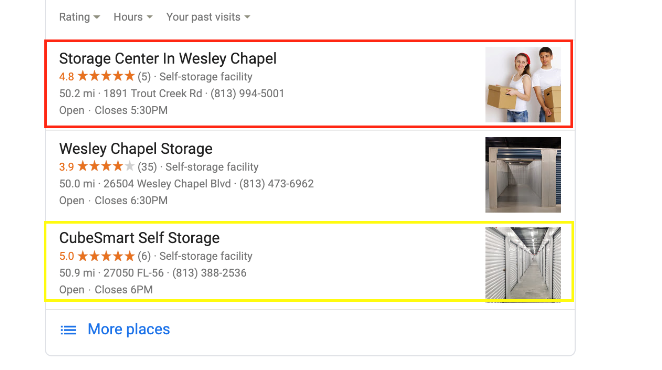Click the Wesley Chapel Storage hallway photo
Viewport: 662px width, 370px height.
(x=523, y=175)
